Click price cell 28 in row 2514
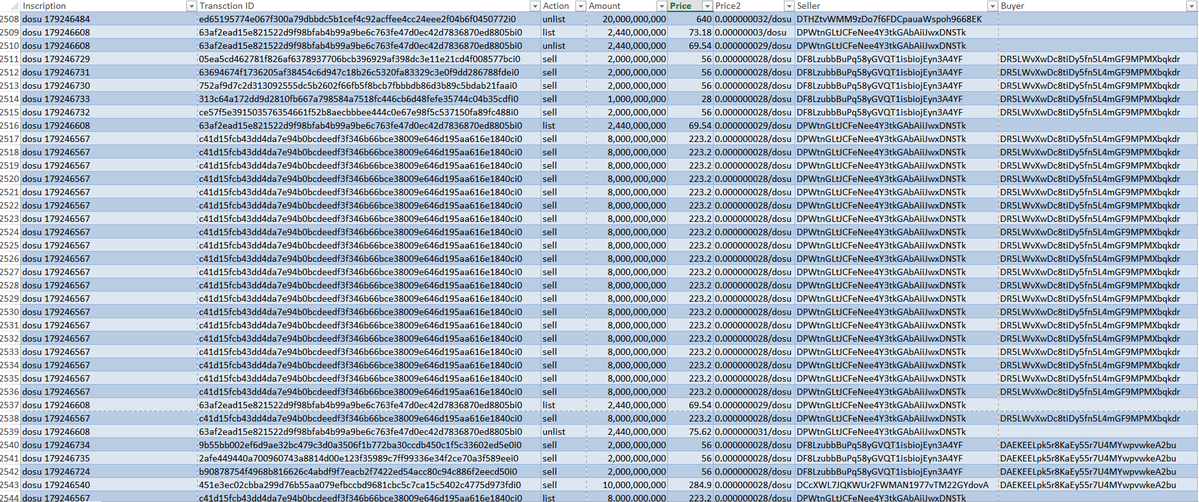The width and height of the screenshot is (1199, 502). point(690,99)
